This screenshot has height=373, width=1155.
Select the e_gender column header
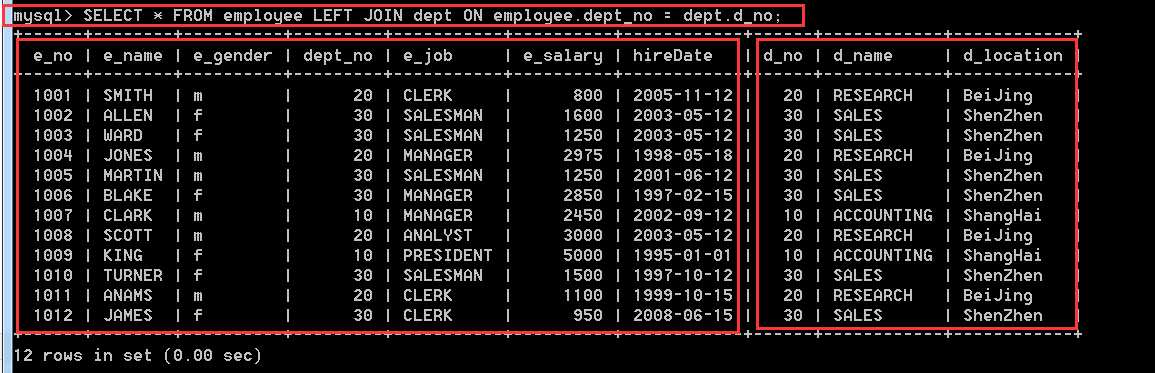point(233,56)
